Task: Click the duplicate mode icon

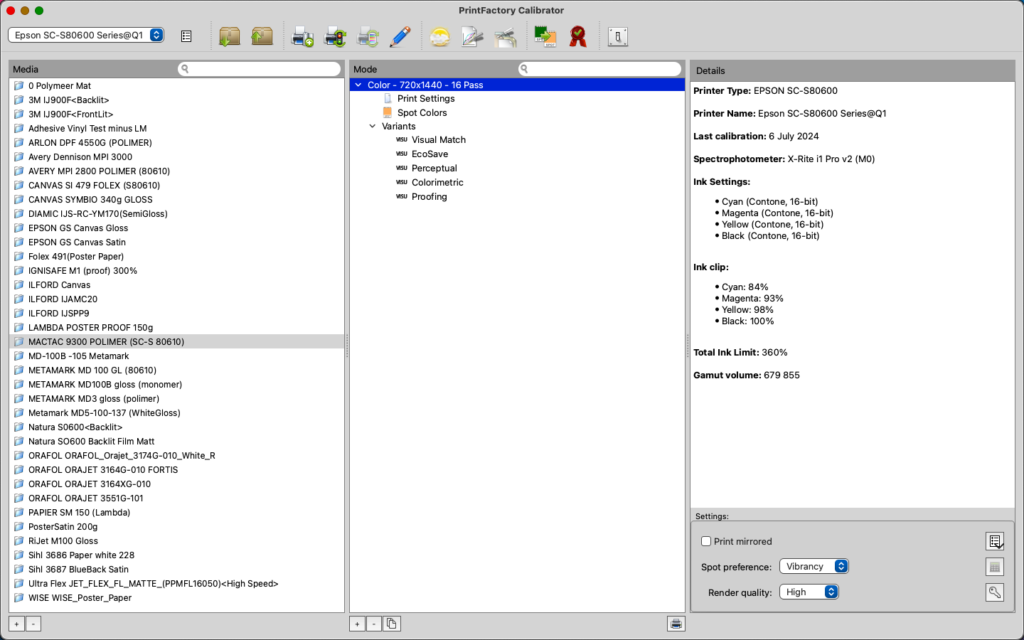Action: point(391,624)
